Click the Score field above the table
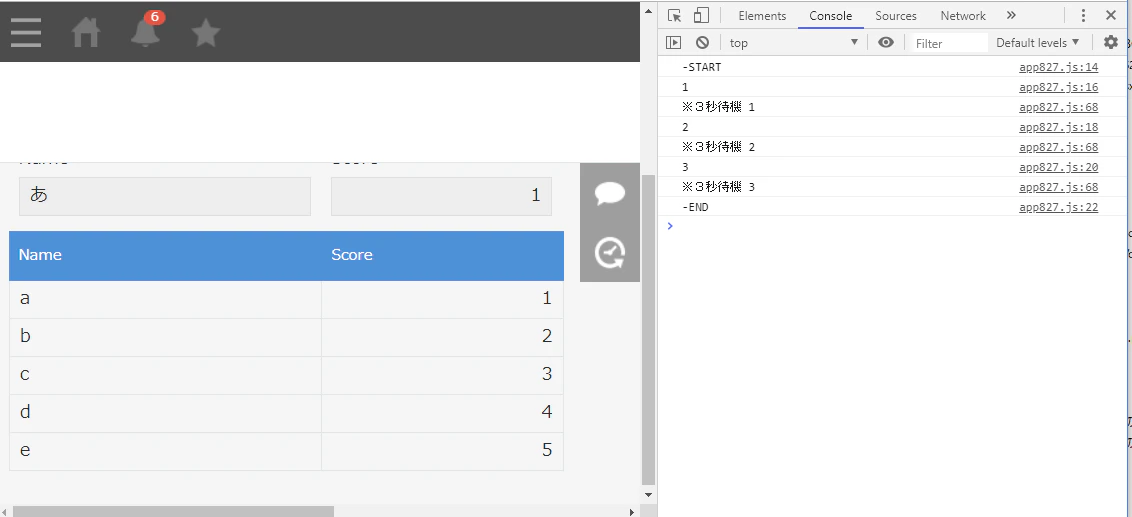 click(x=441, y=196)
